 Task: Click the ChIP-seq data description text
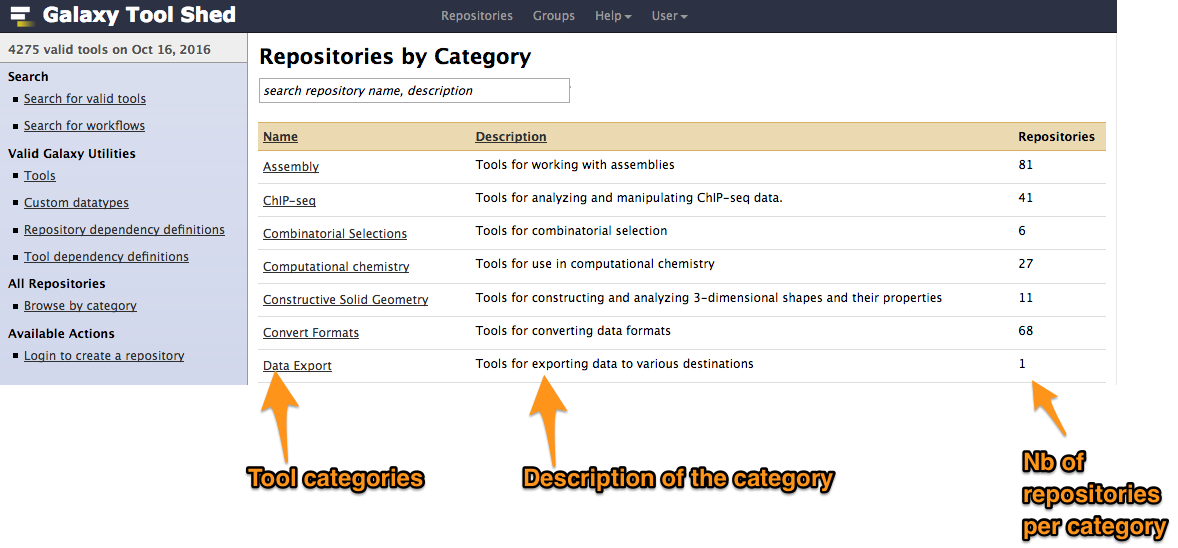631,198
